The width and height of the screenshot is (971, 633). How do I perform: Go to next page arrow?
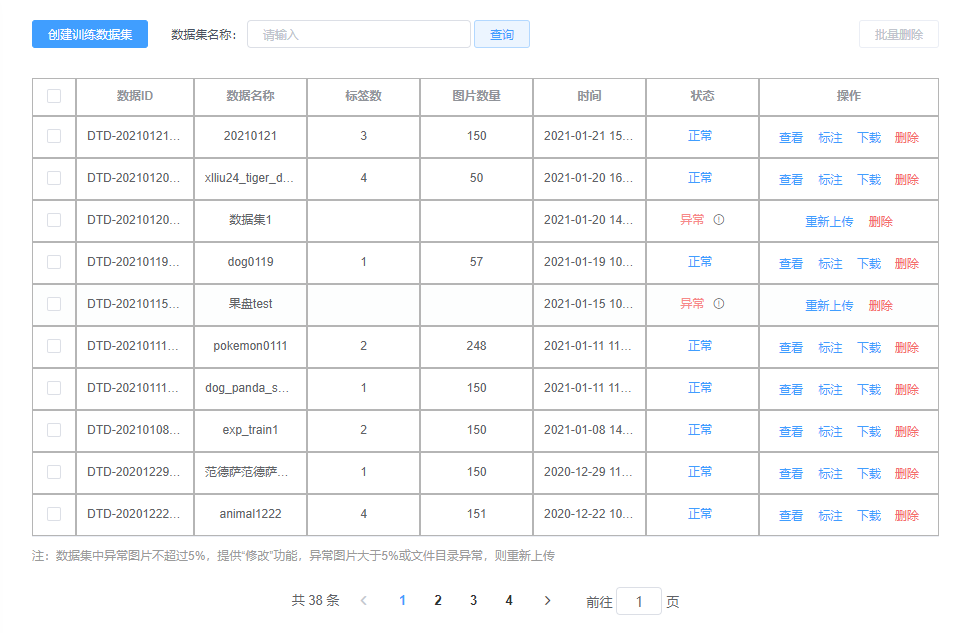(547, 601)
